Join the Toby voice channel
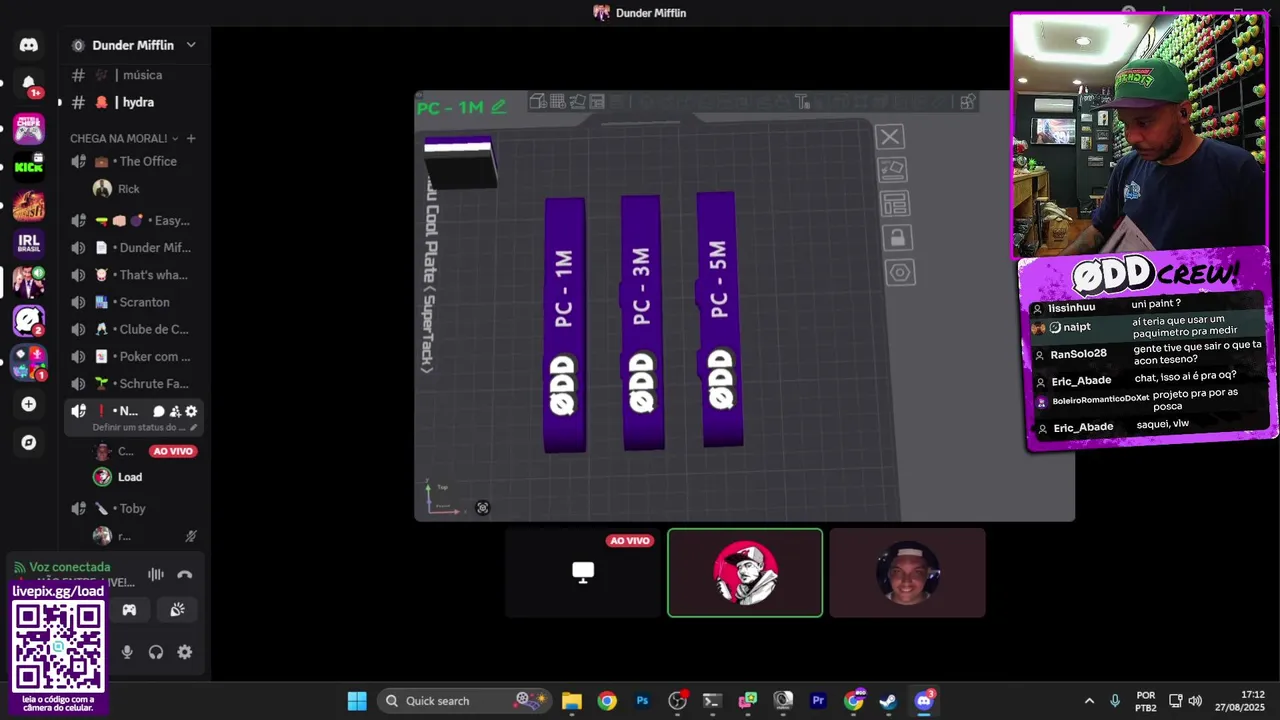Image resolution: width=1280 pixels, height=720 pixels. 134,508
